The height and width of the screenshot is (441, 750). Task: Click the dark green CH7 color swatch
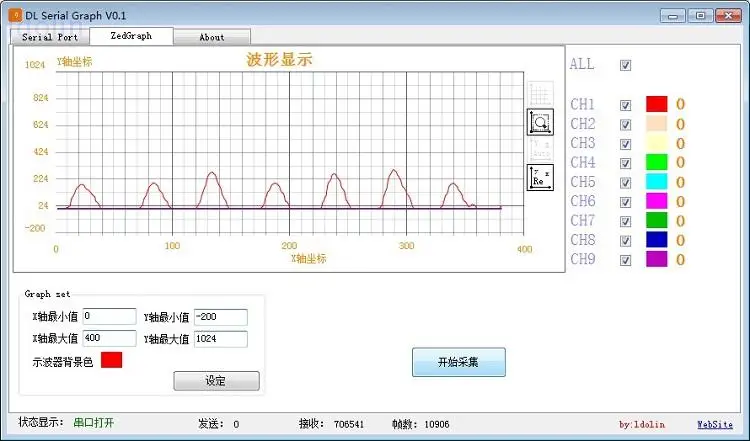tap(656, 220)
